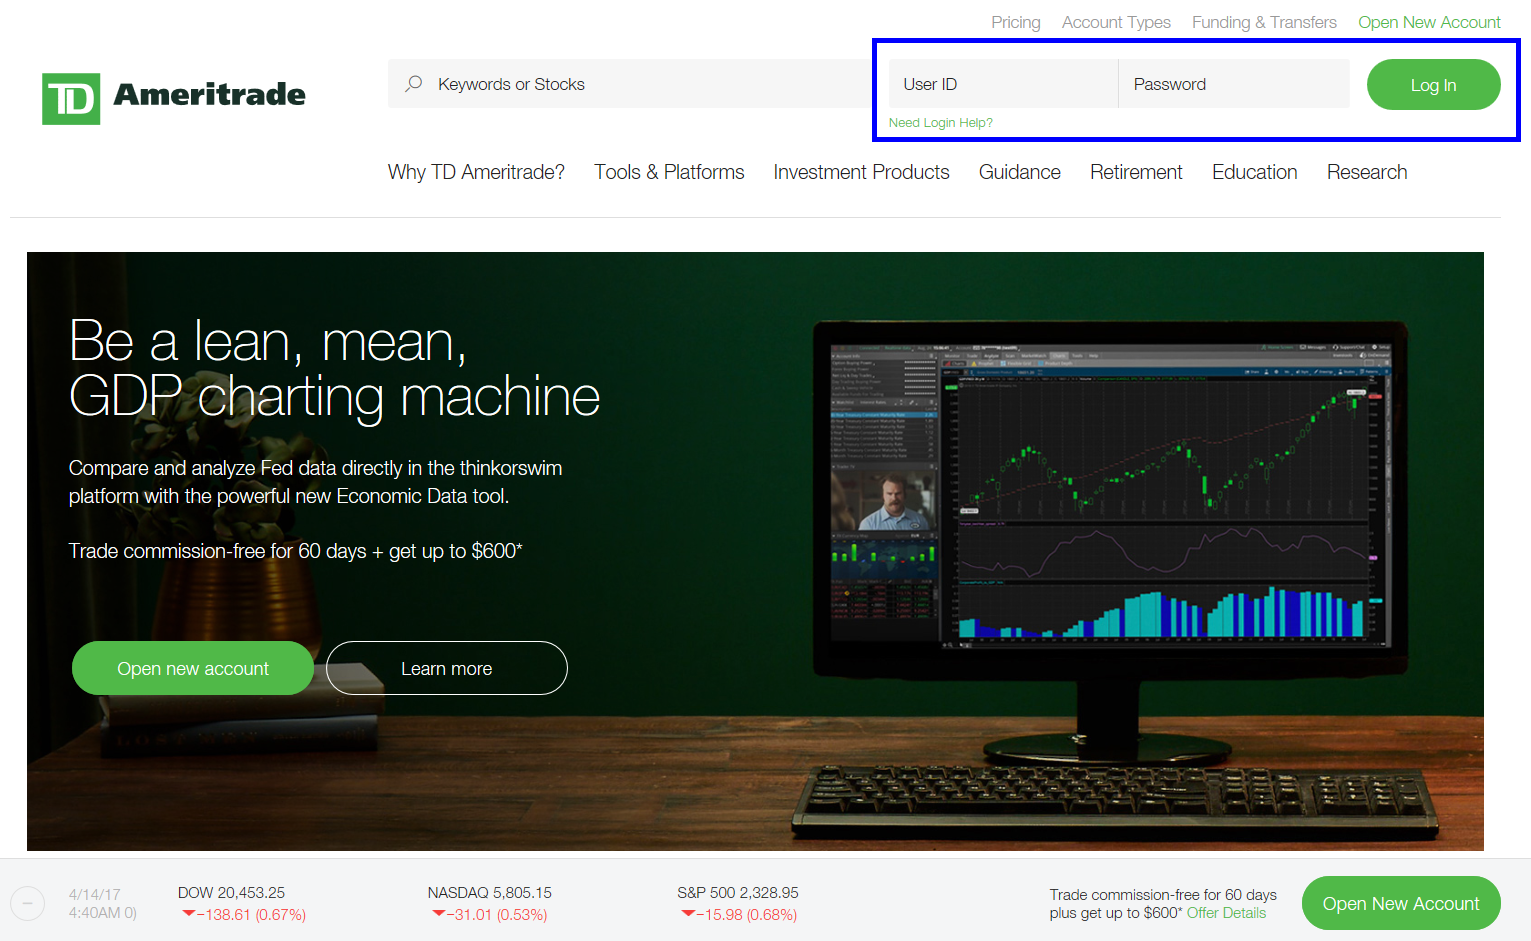Viewport: 1531px width, 941px height.
Task: Select the Education navigation item
Action: click(x=1254, y=172)
